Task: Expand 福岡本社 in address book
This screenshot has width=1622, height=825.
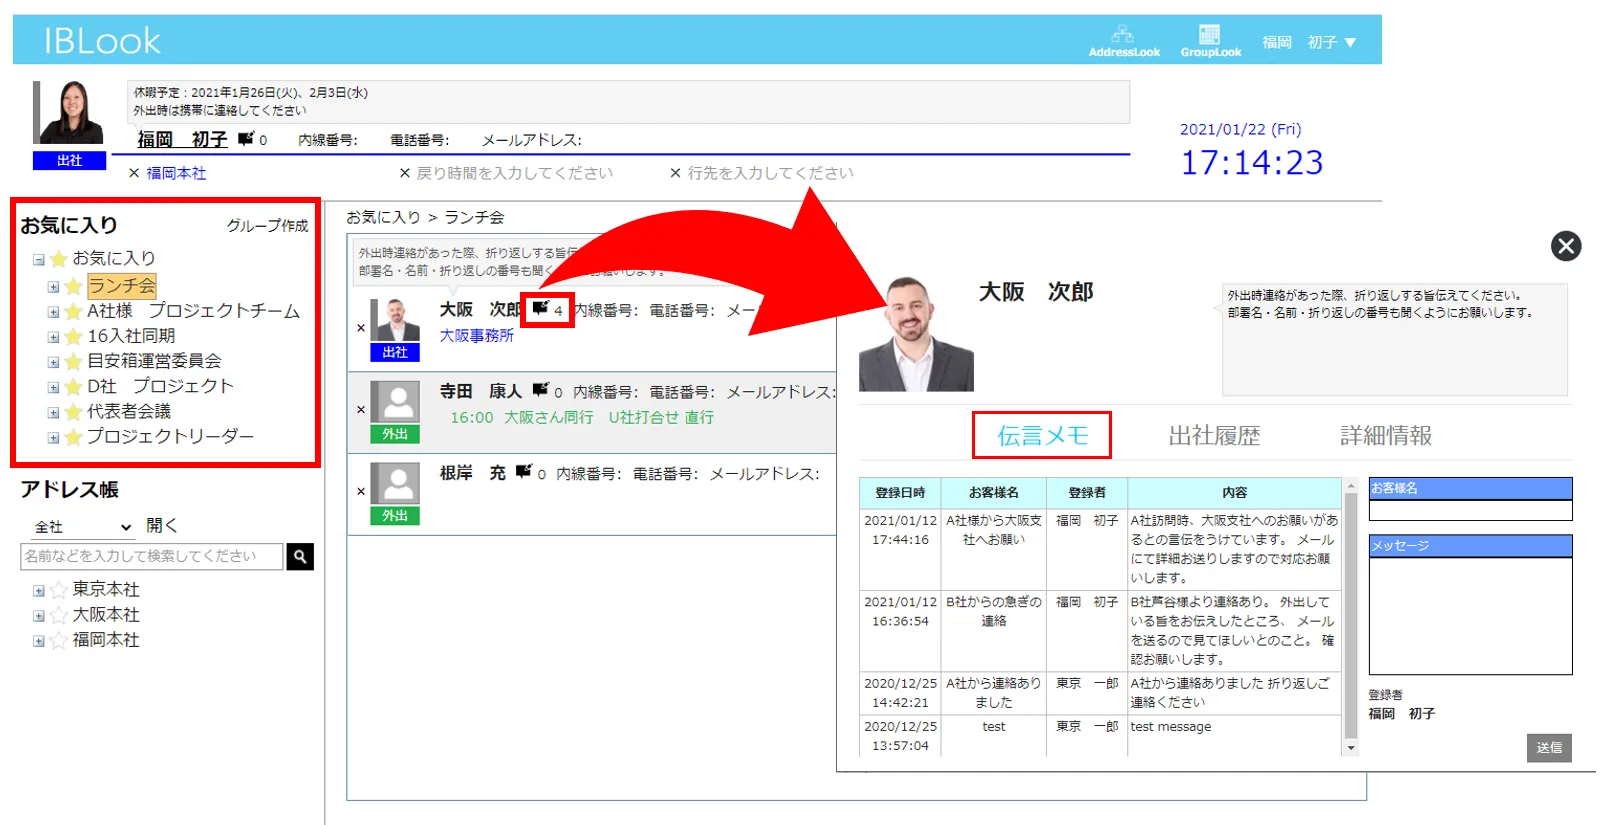Action: 38,641
